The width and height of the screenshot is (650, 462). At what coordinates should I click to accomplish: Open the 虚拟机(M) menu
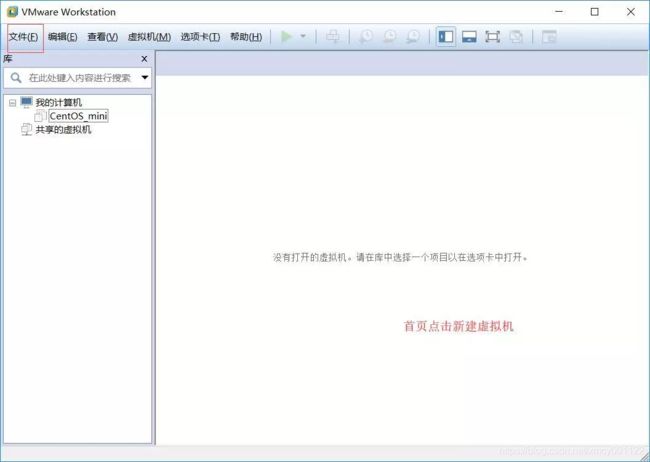pos(149,37)
